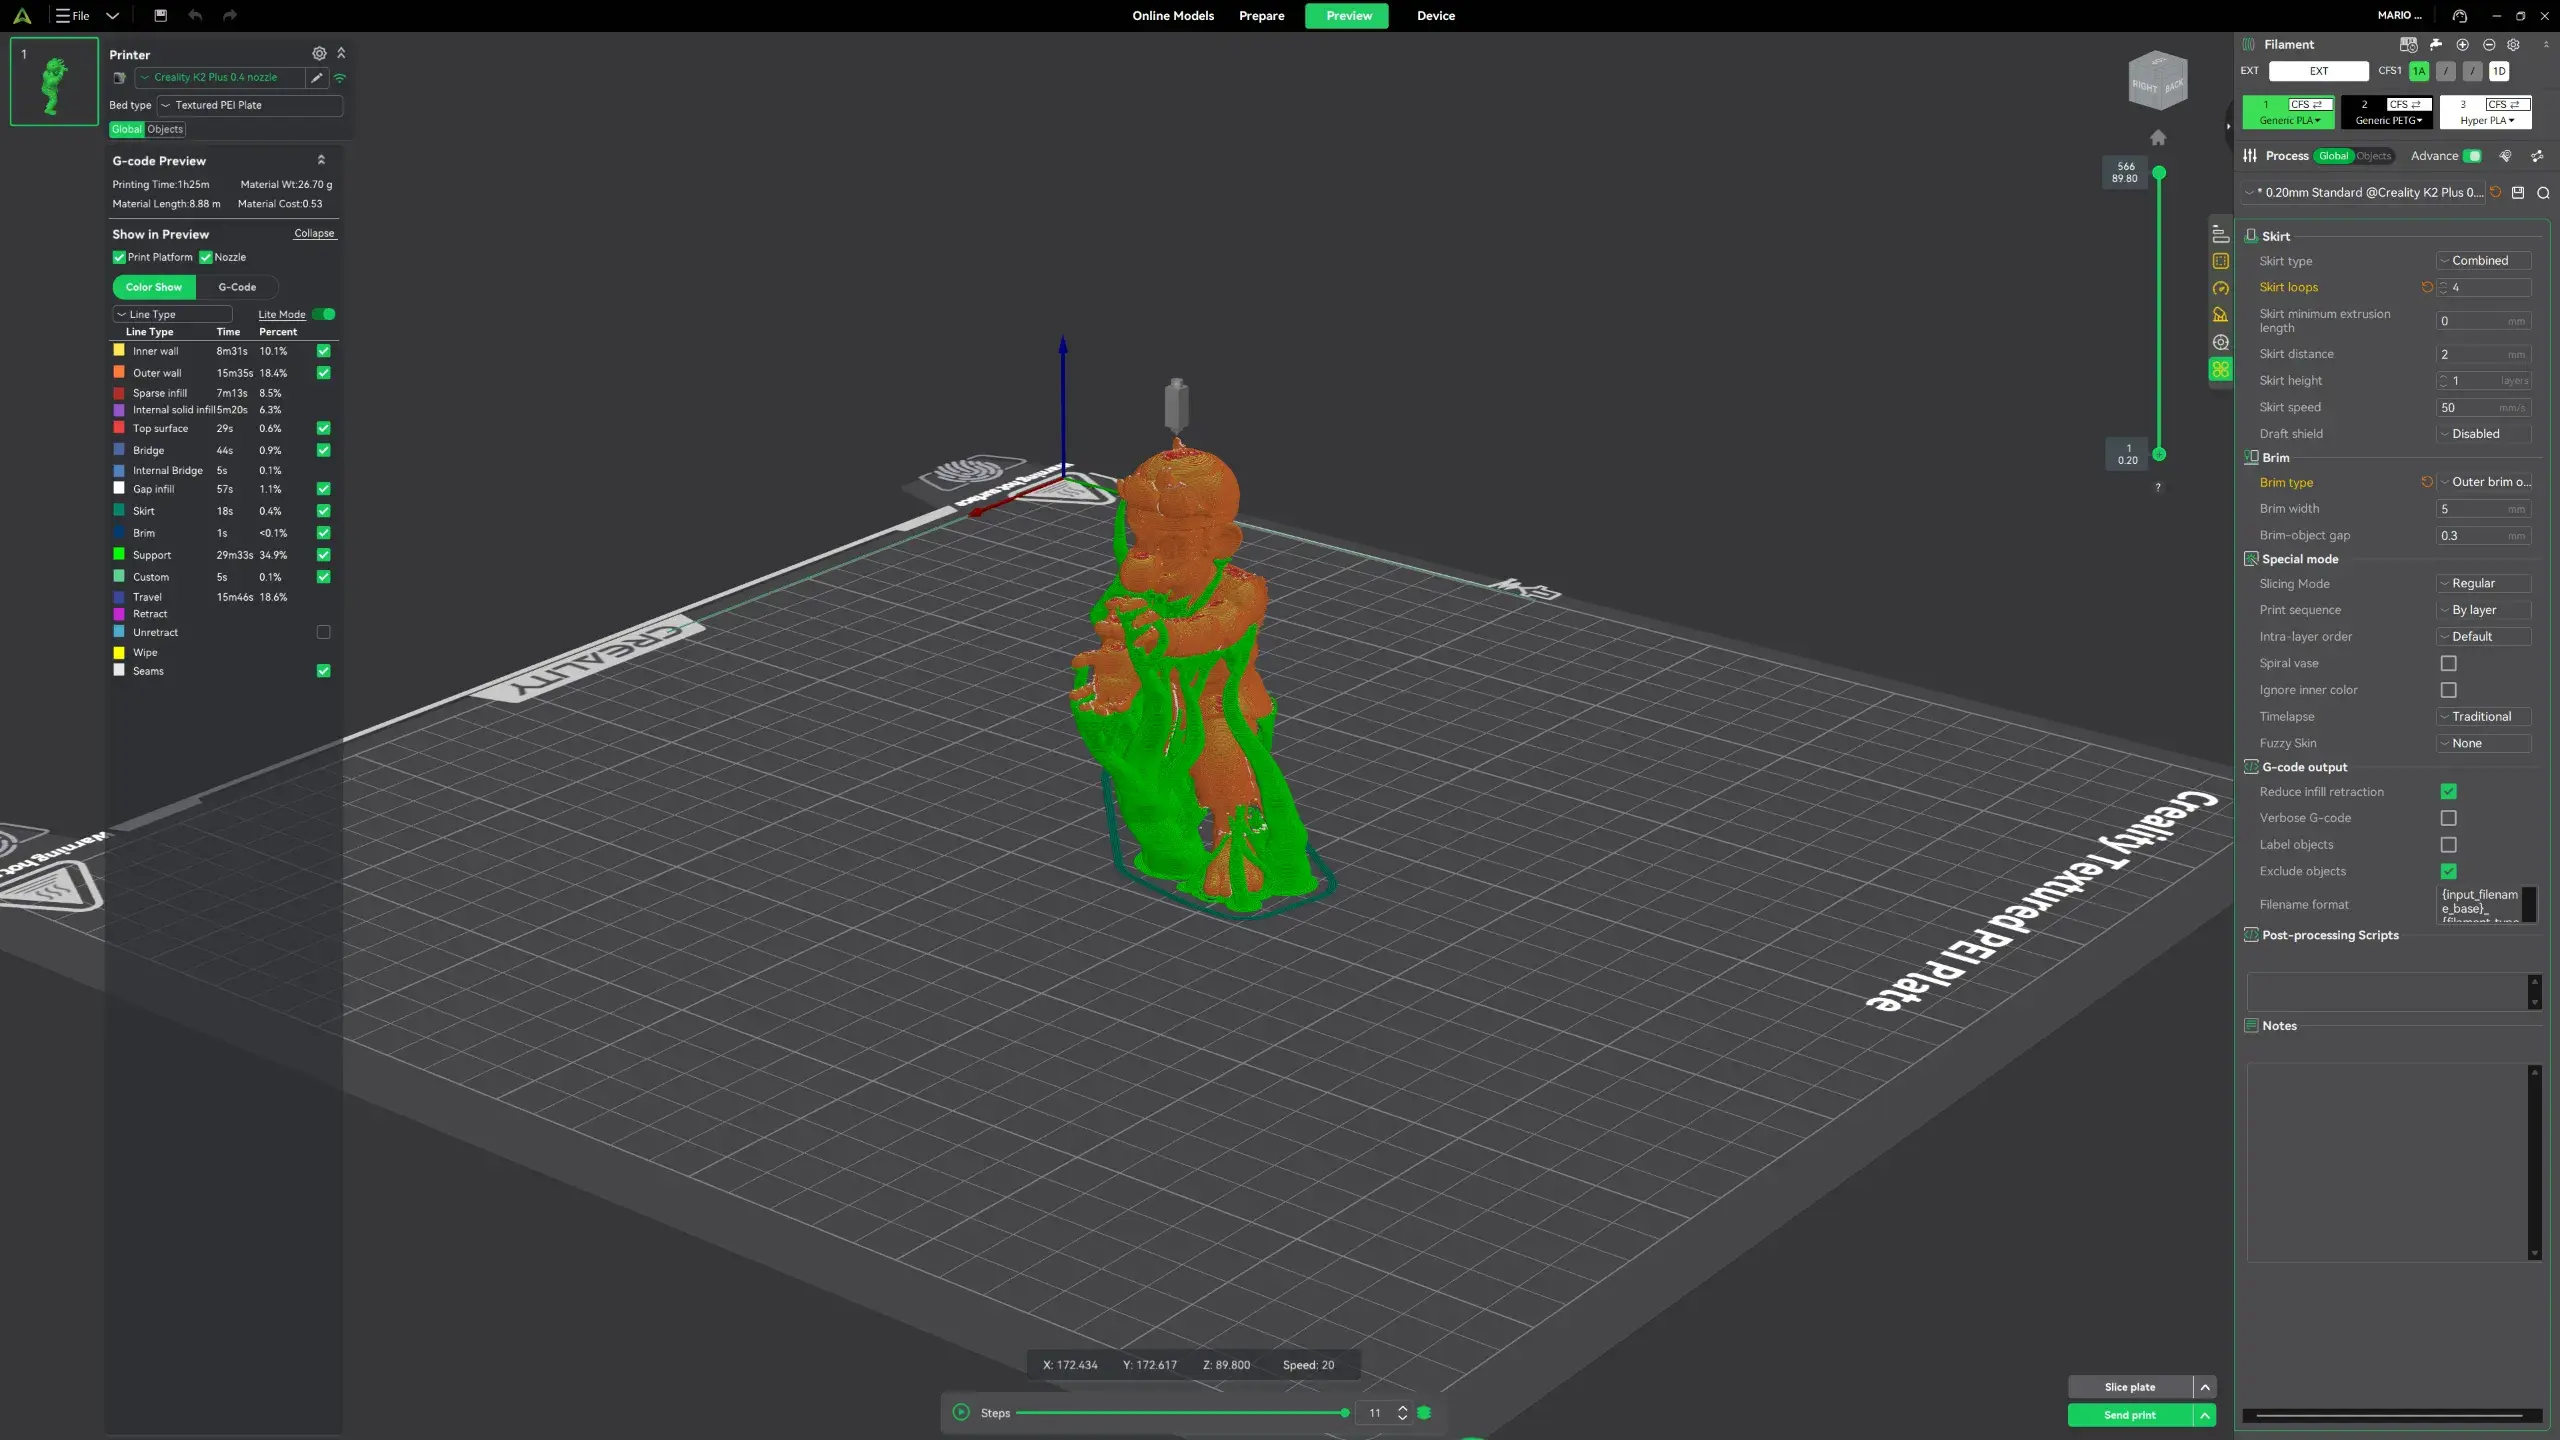2560x1440 pixels.
Task: Collapse the G-code Preview panel
Action: pyautogui.click(x=321, y=160)
